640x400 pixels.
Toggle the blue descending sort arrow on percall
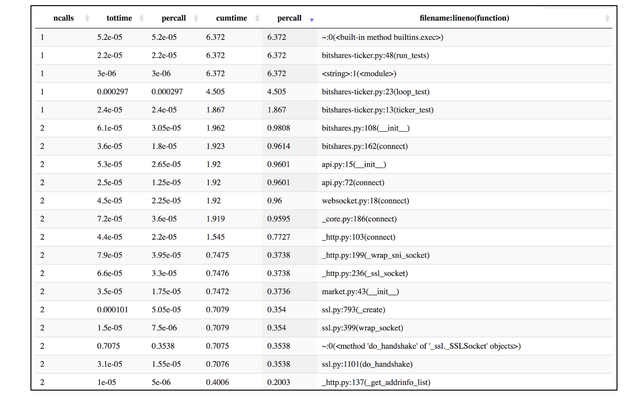(x=312, y=20)
